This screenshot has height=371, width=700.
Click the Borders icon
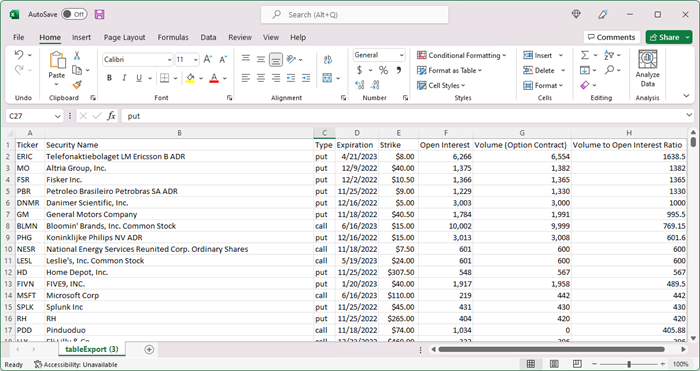click(164, 78)
